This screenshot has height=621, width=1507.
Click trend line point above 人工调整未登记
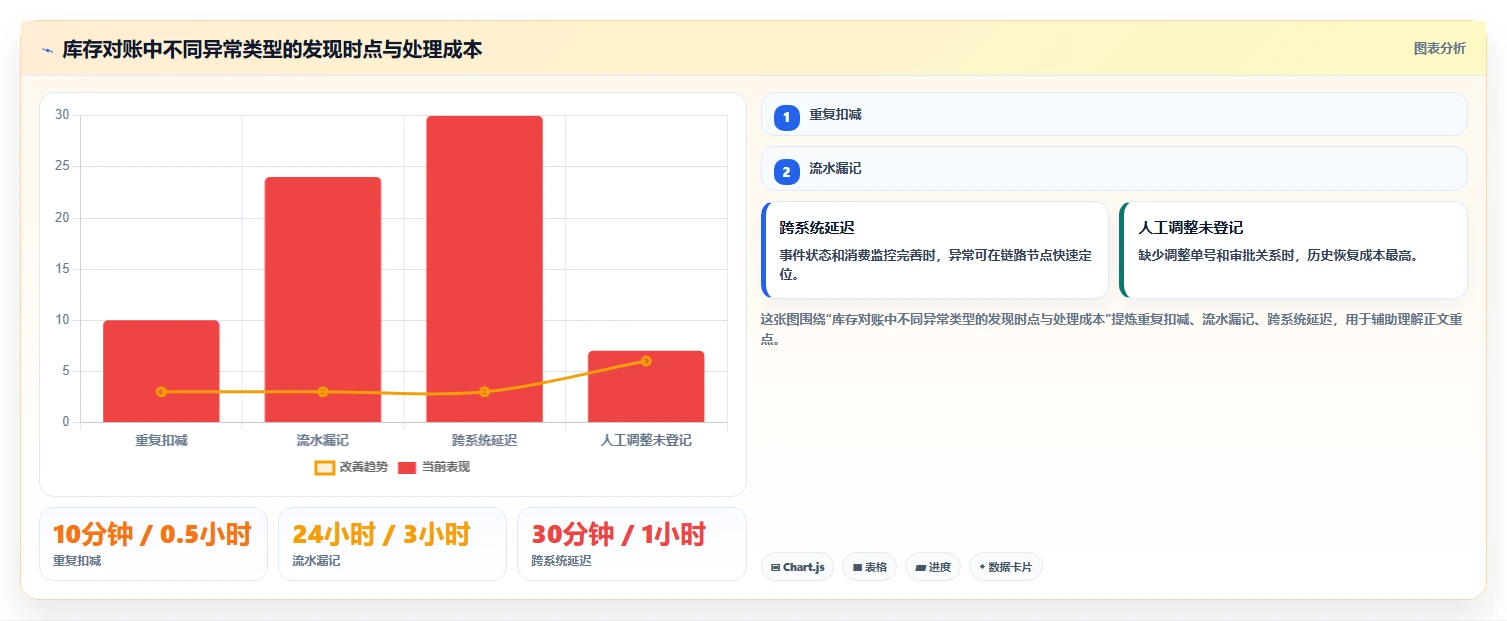point(646,361)
